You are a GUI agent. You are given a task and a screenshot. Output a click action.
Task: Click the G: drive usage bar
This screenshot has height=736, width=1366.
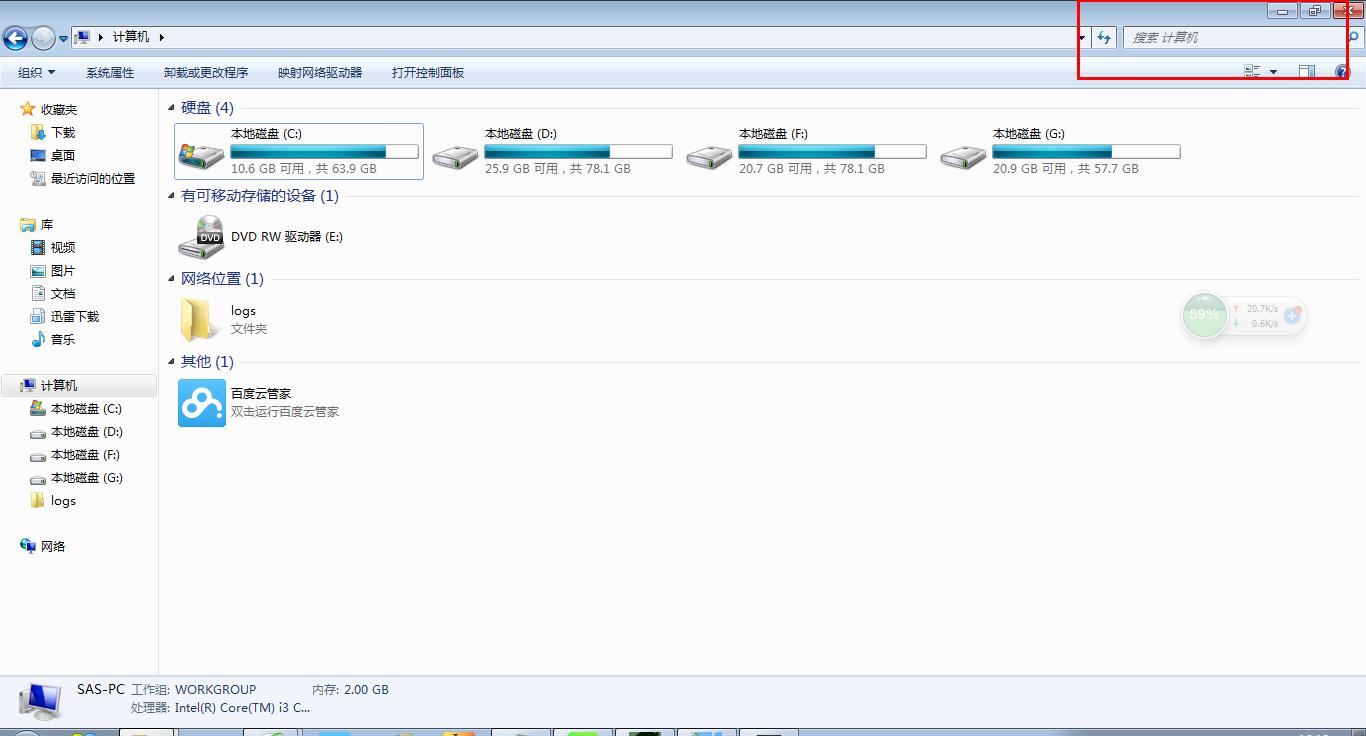coord(1086,152)
